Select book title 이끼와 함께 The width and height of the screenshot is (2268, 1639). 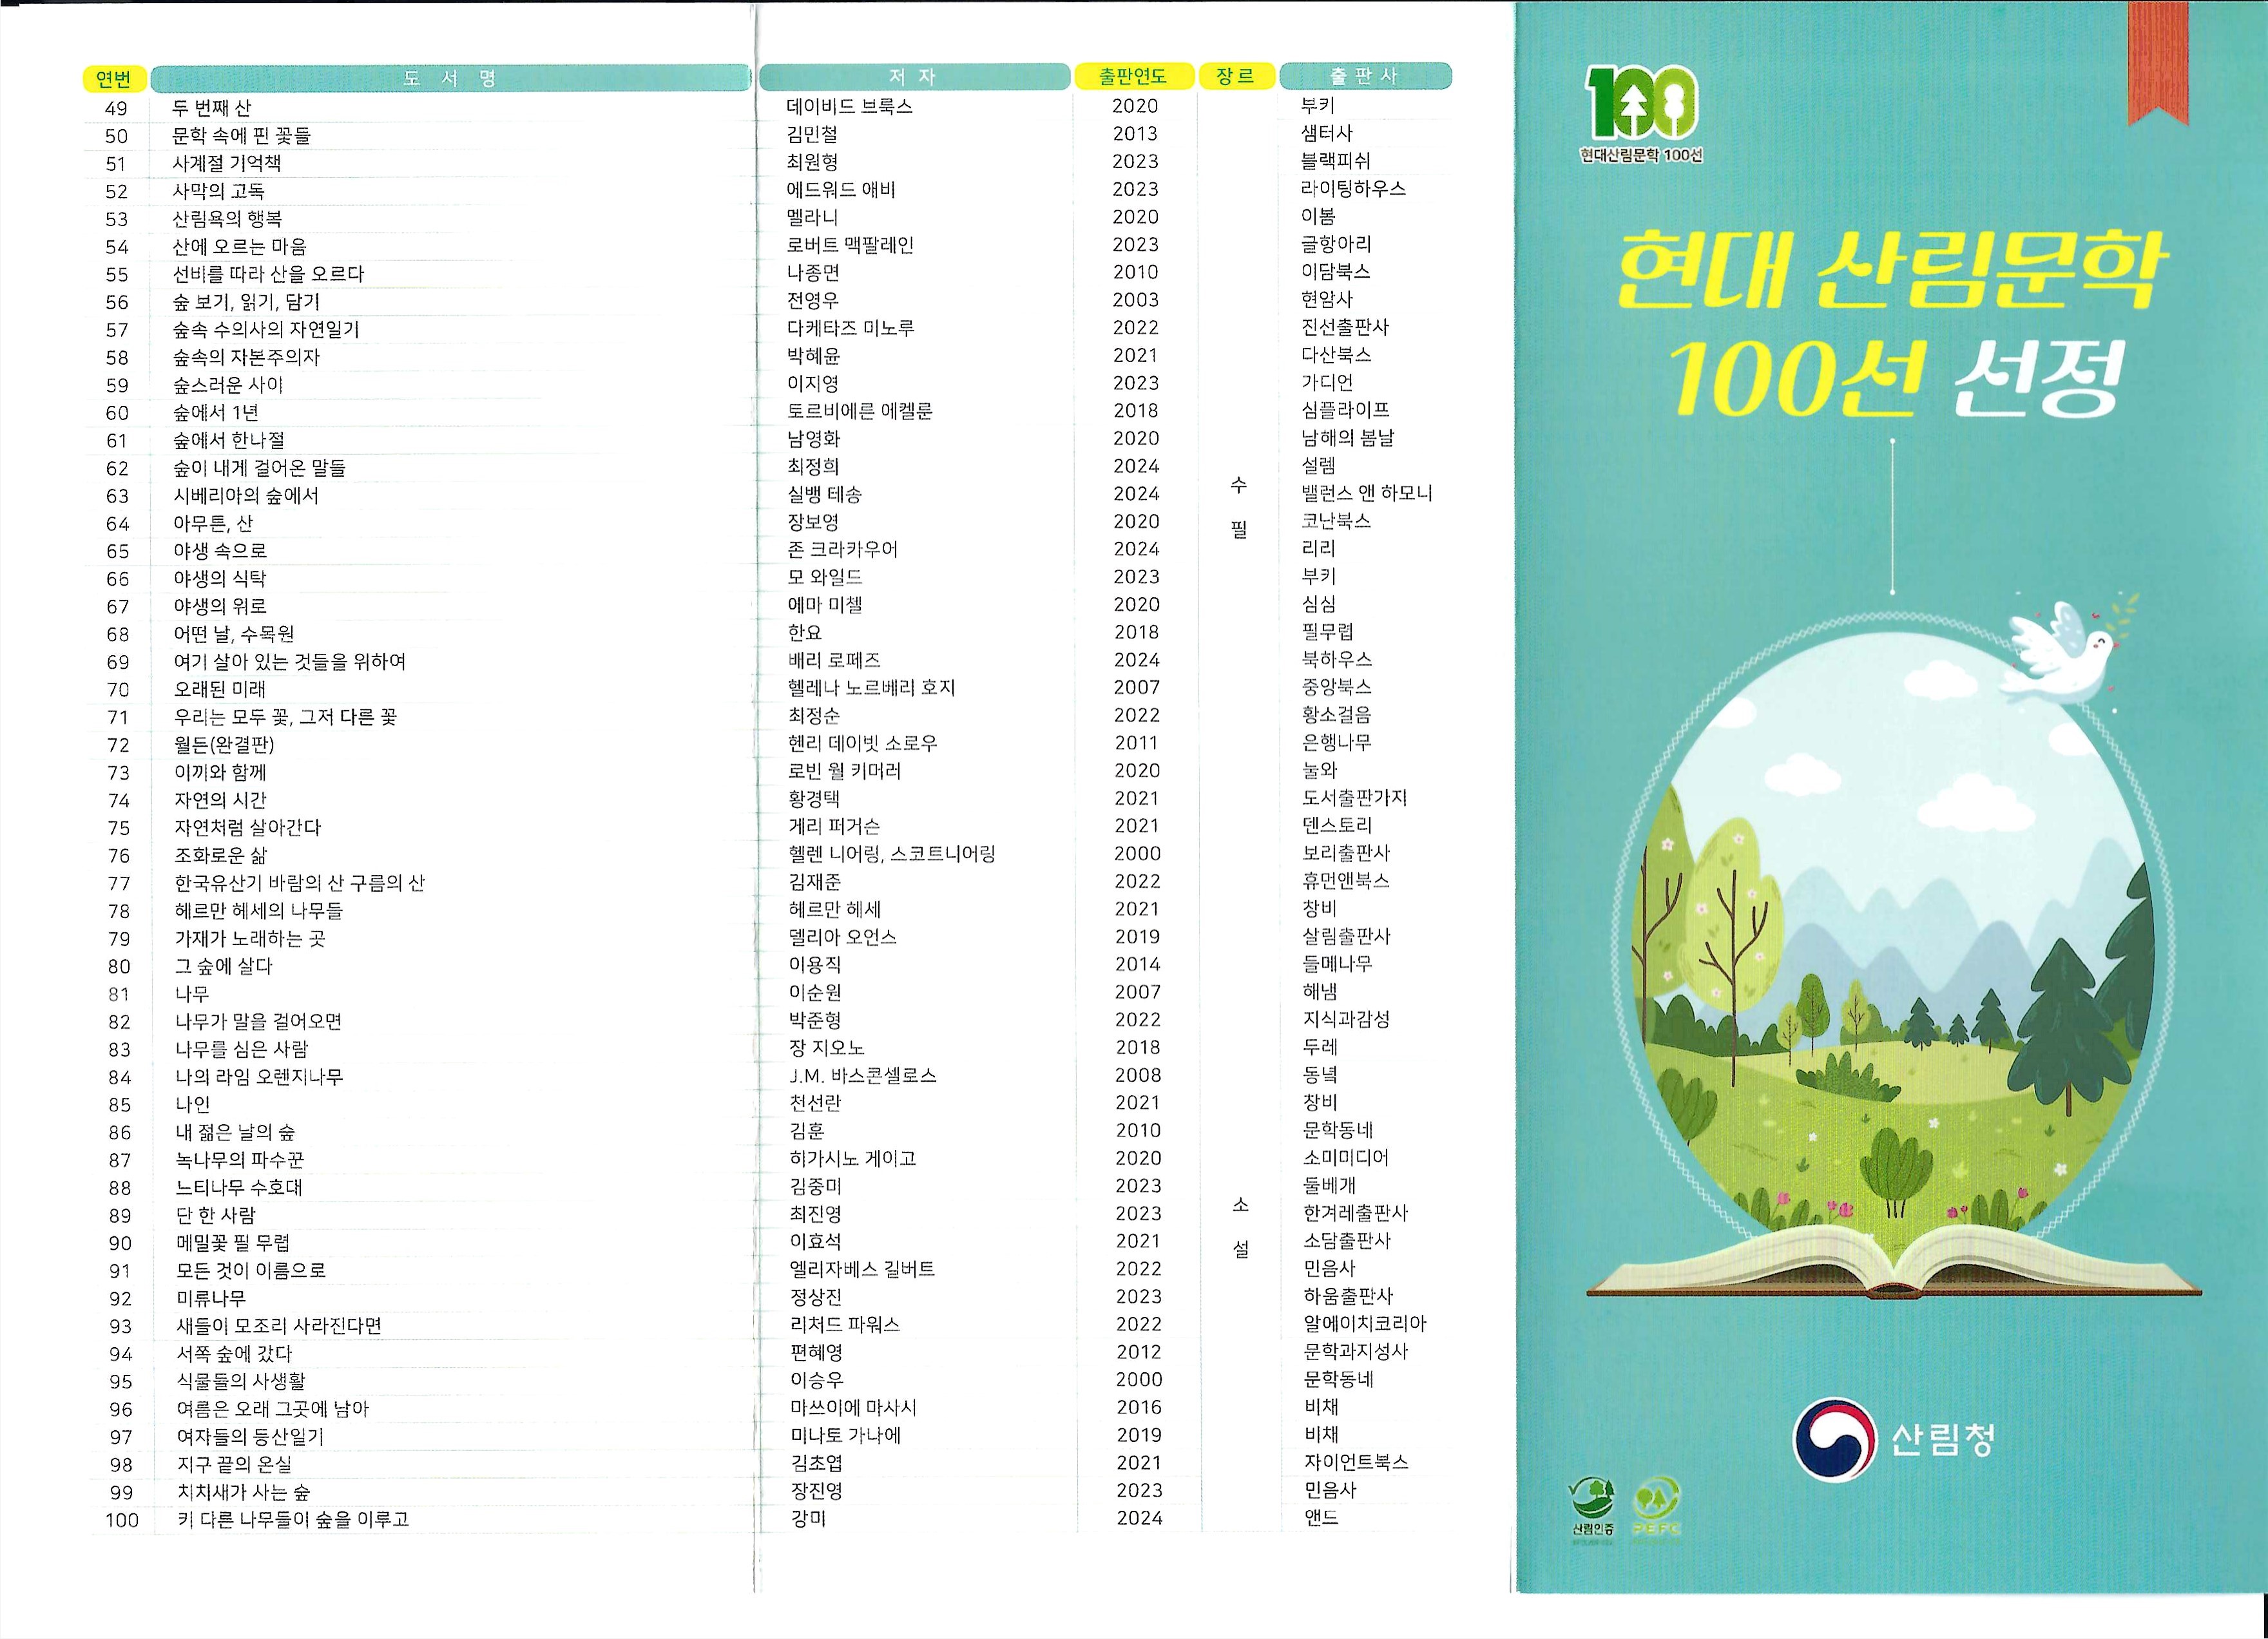(x=221, y=772)
